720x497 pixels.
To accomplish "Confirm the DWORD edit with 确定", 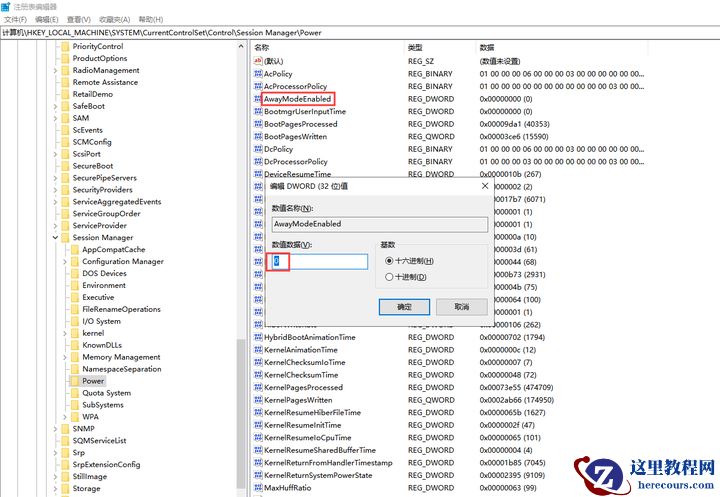I will 404,307.
